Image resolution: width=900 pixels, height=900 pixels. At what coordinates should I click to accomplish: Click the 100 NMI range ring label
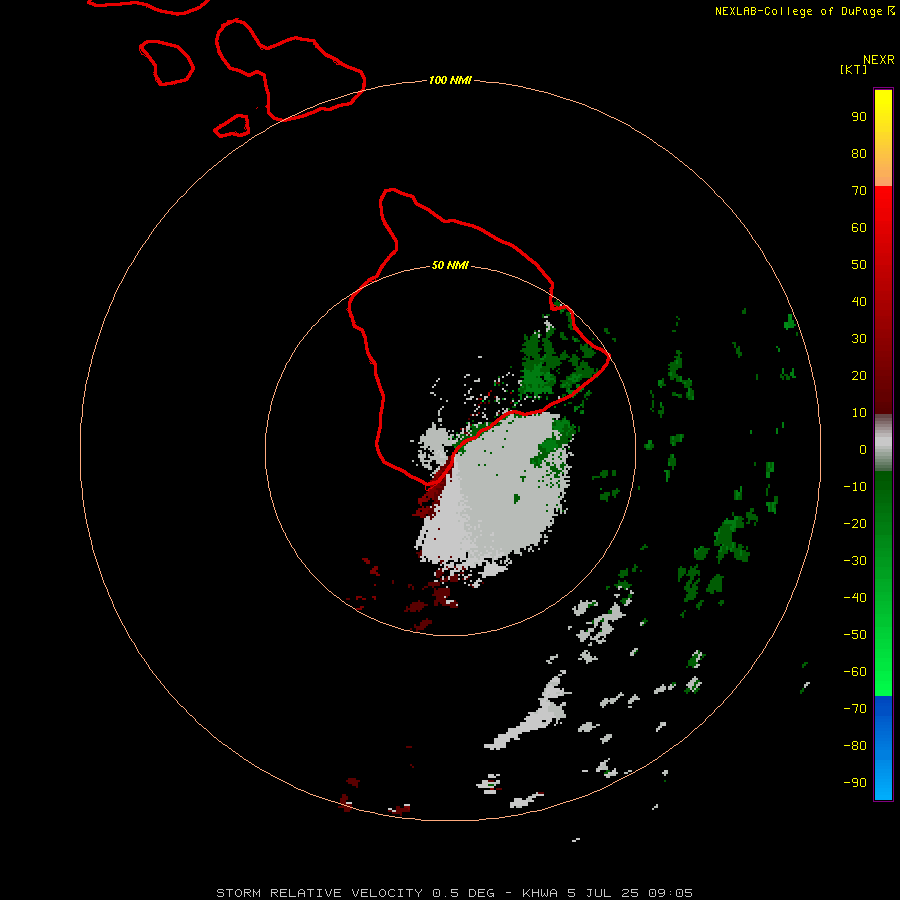pyautogui.click(x=450, y=80)
